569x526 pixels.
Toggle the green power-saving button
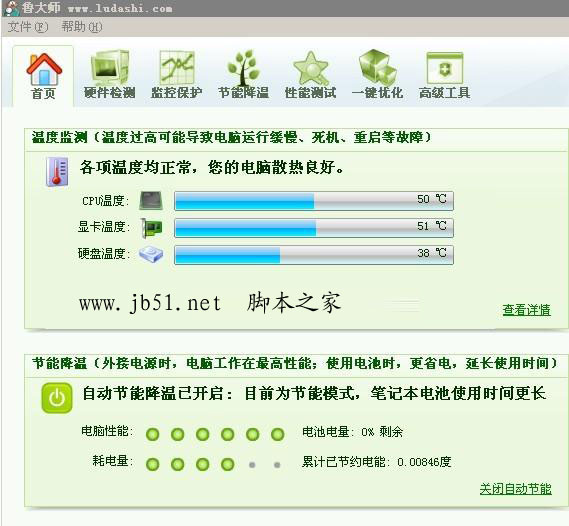tap(57, 398)
